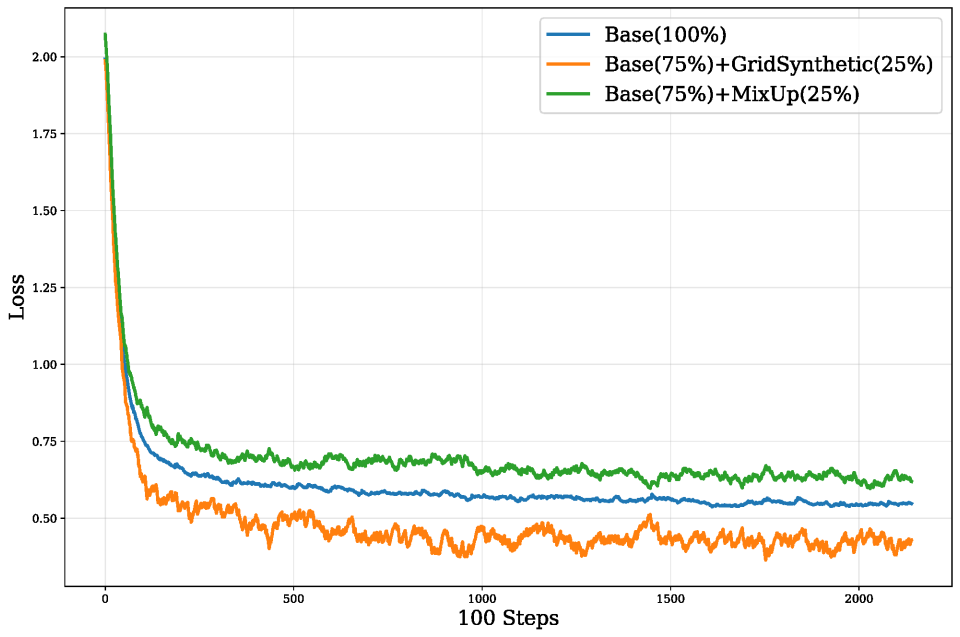Click the 0.50 y-axis tick label
The width and height of the screenshot is (960, 637).
(44, 518)
